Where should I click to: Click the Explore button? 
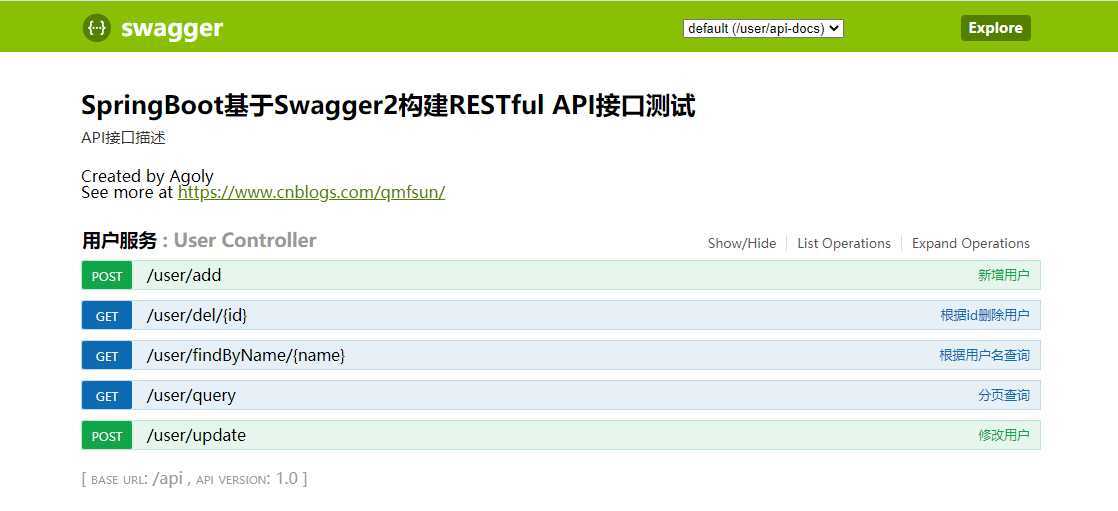click(x=995, y=28)
